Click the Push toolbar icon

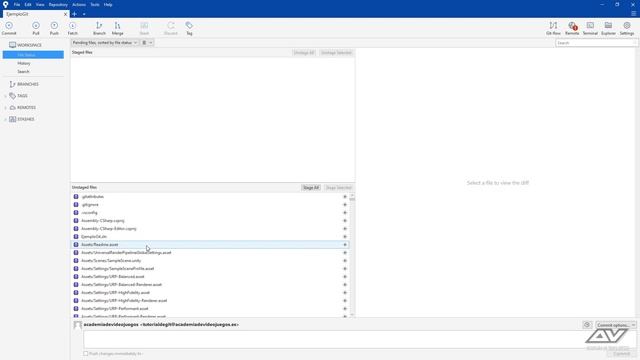pyautogui.click(x=54, y=28)
